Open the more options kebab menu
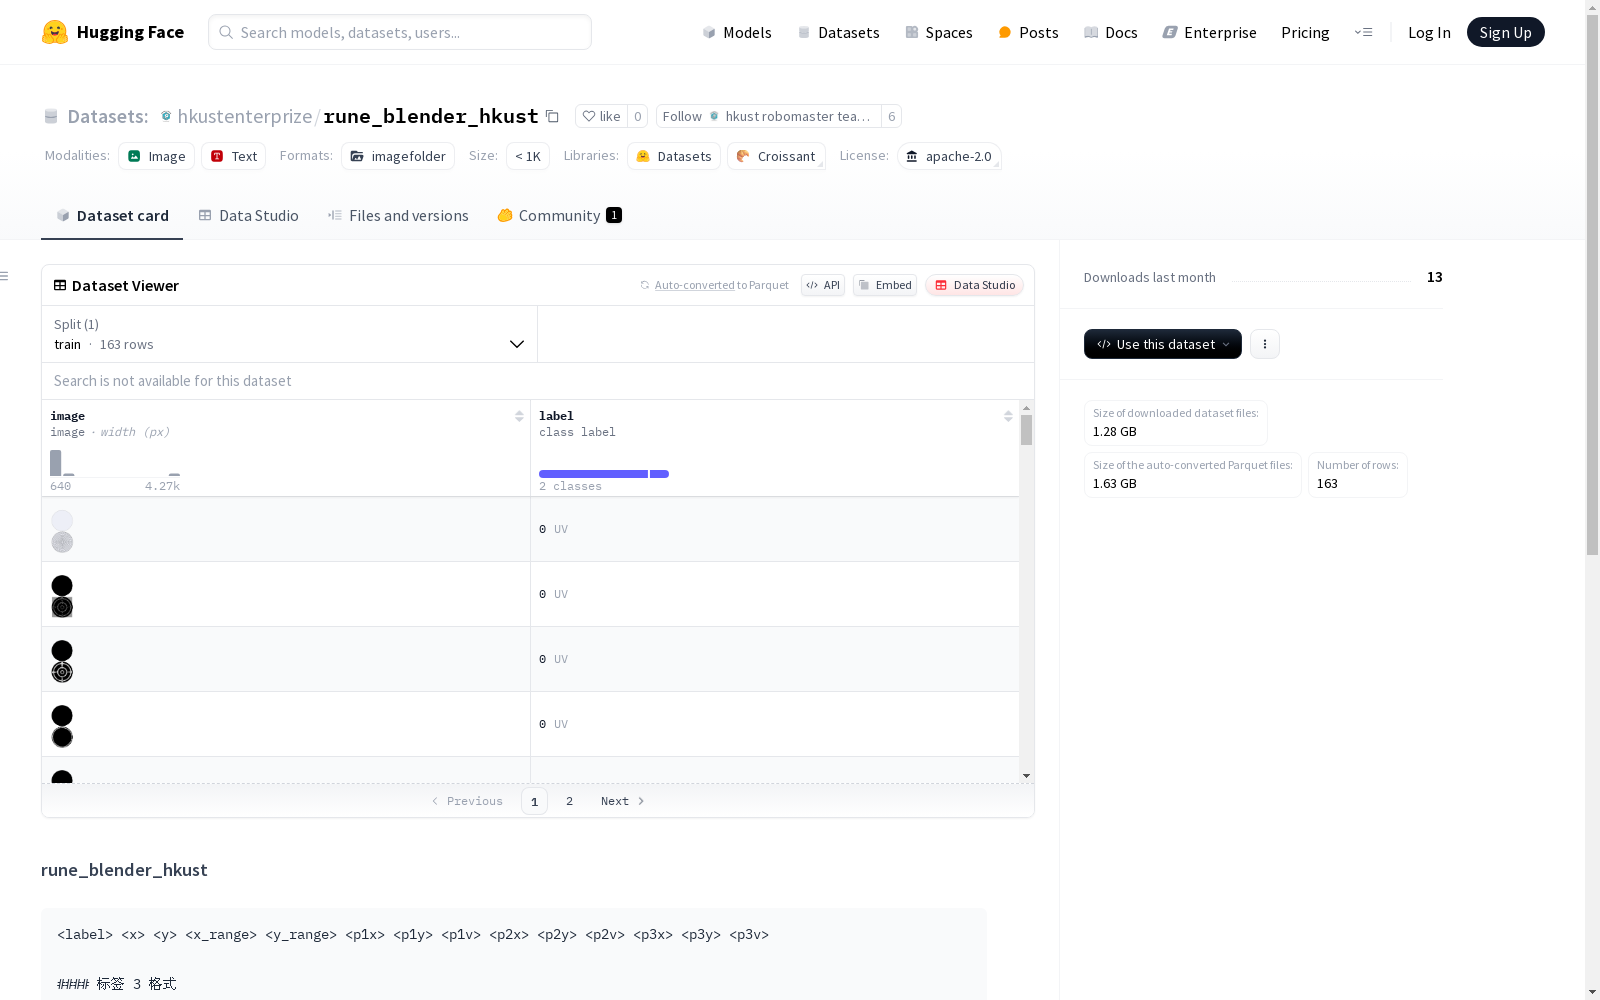The height and width of the screenshot is (1000, 1600). pos(1265,344)
